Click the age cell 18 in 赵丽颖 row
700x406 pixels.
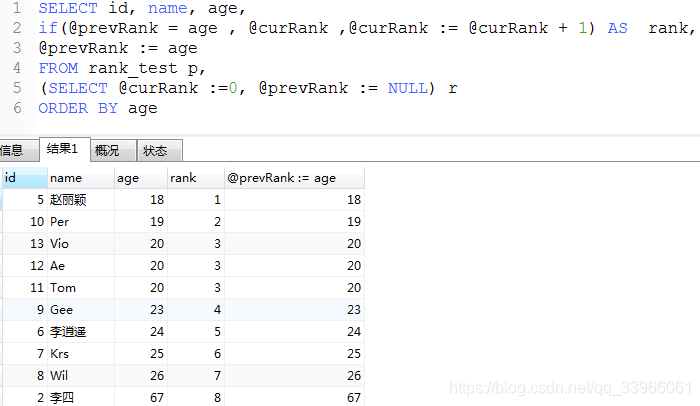pyautogui.click(x=141, y=200)
